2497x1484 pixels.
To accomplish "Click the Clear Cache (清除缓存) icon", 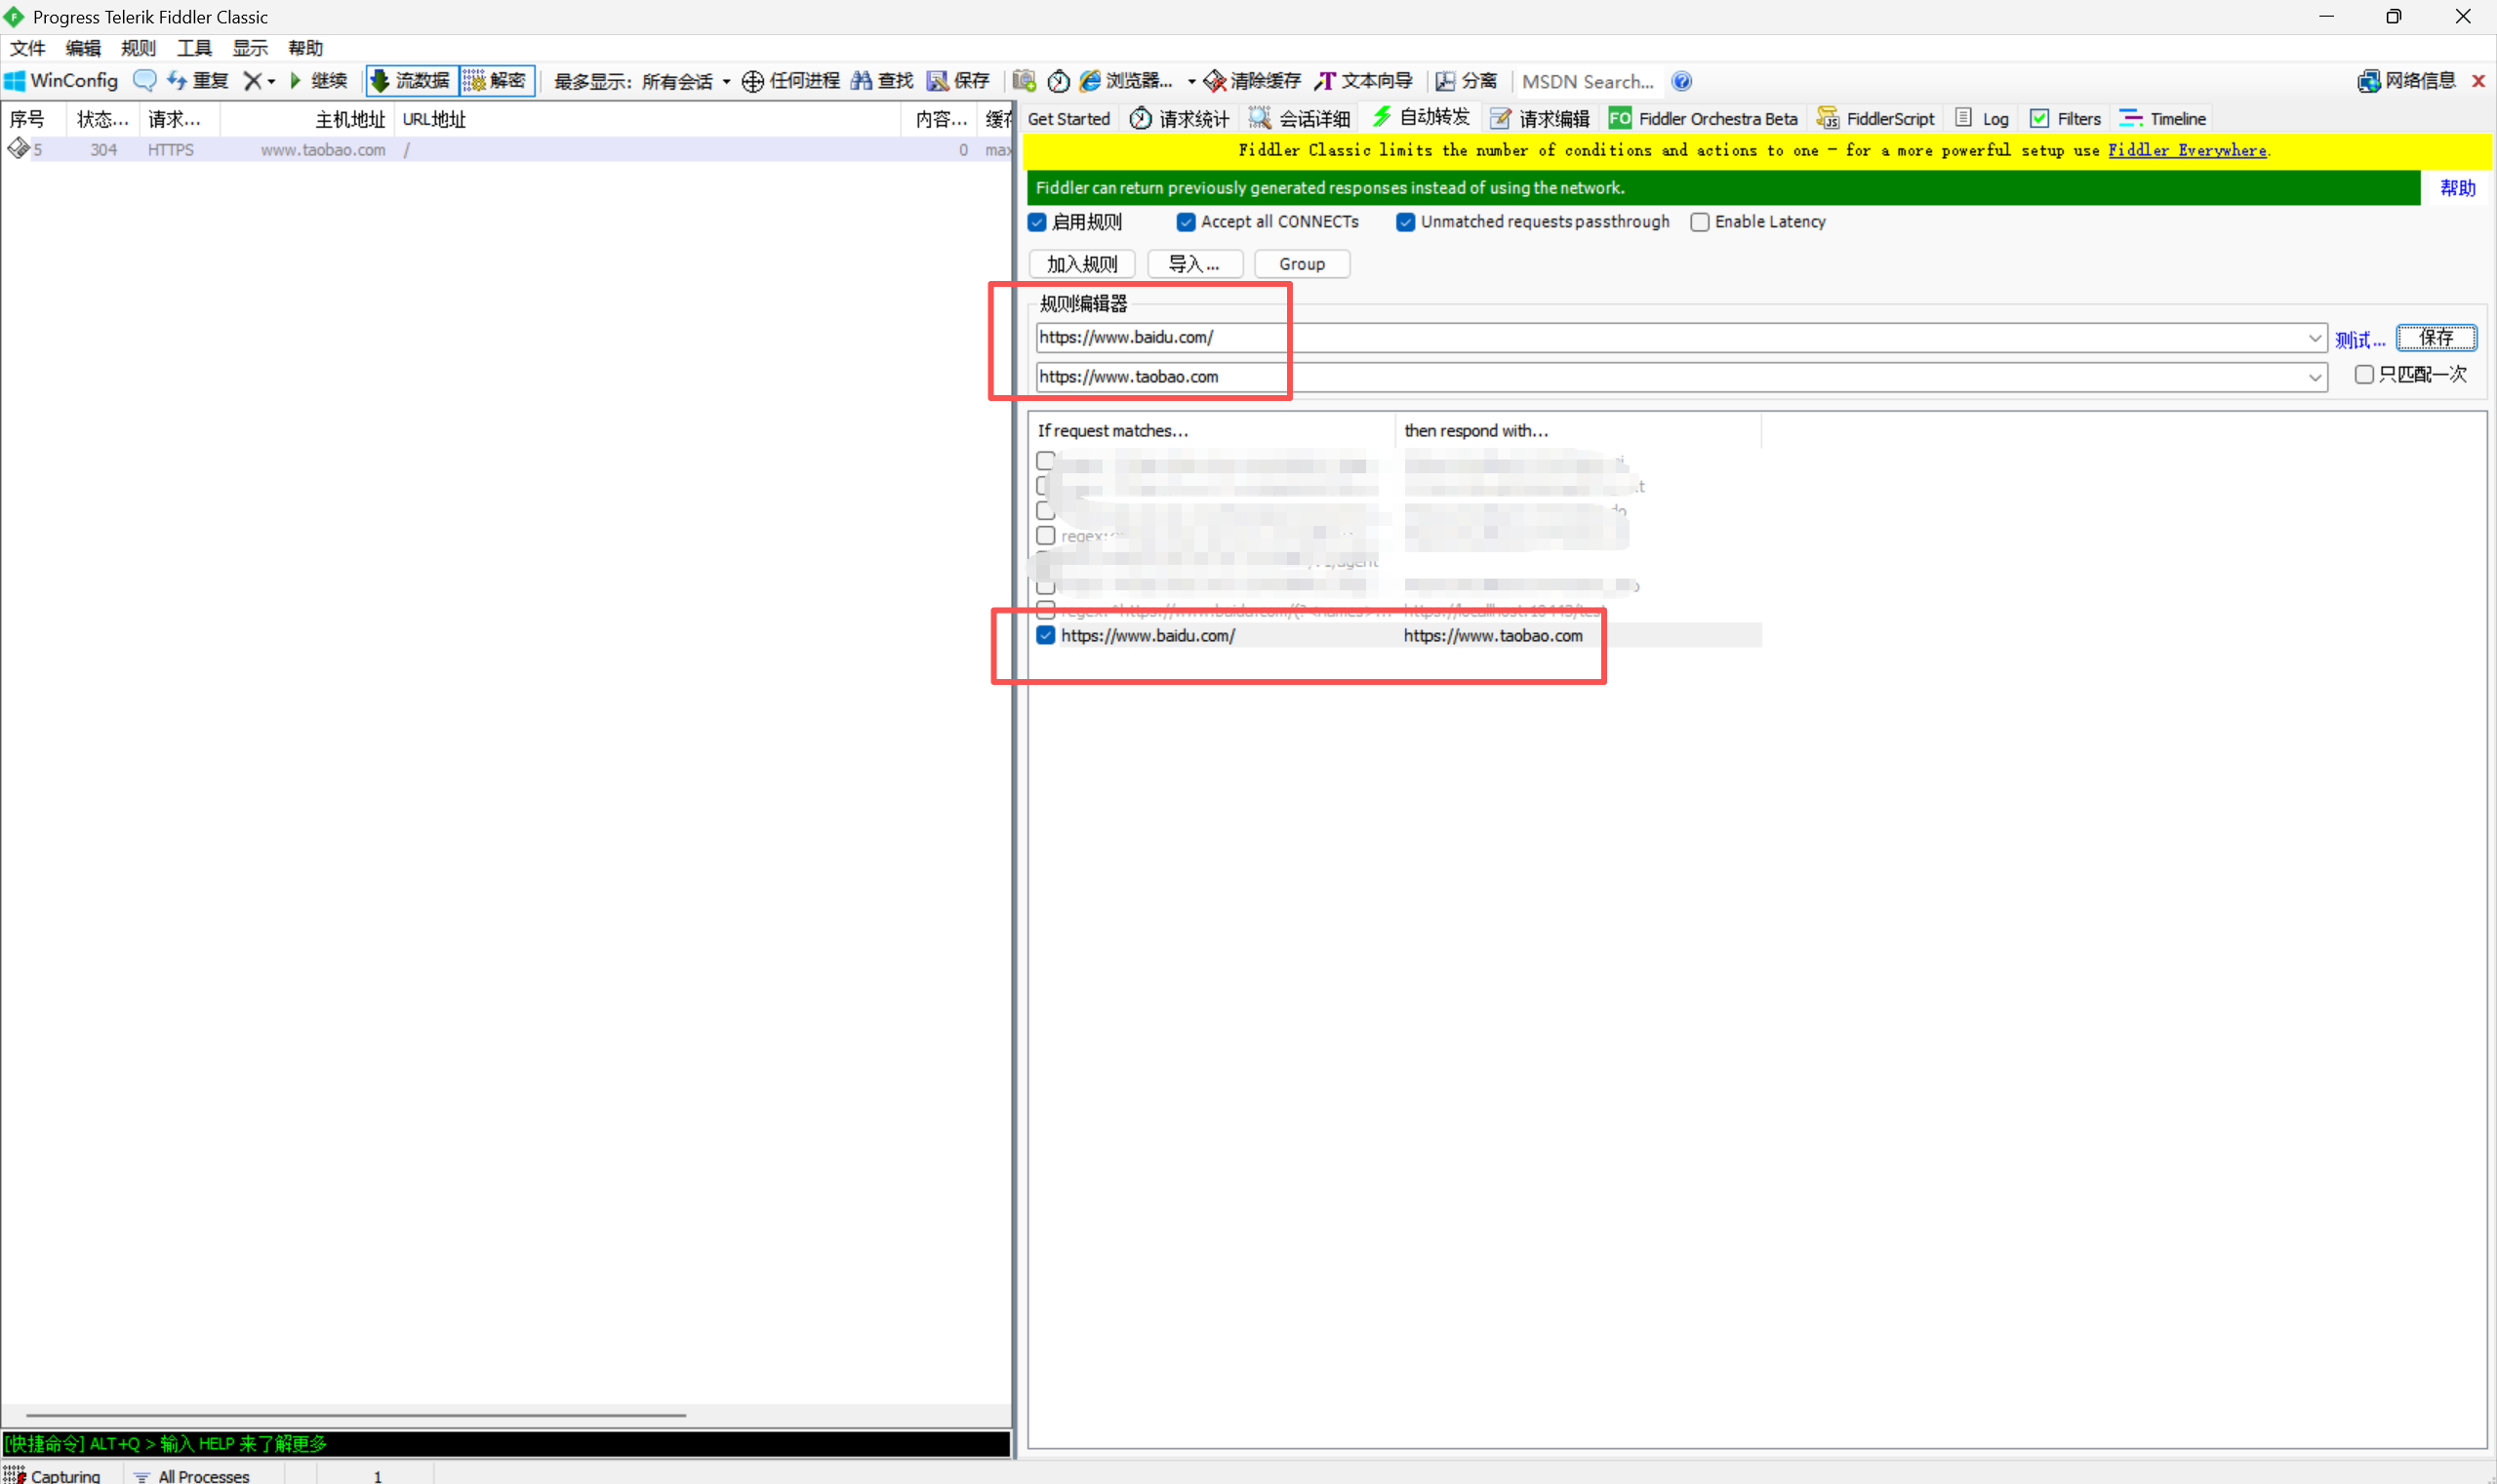I will 1214,81.
